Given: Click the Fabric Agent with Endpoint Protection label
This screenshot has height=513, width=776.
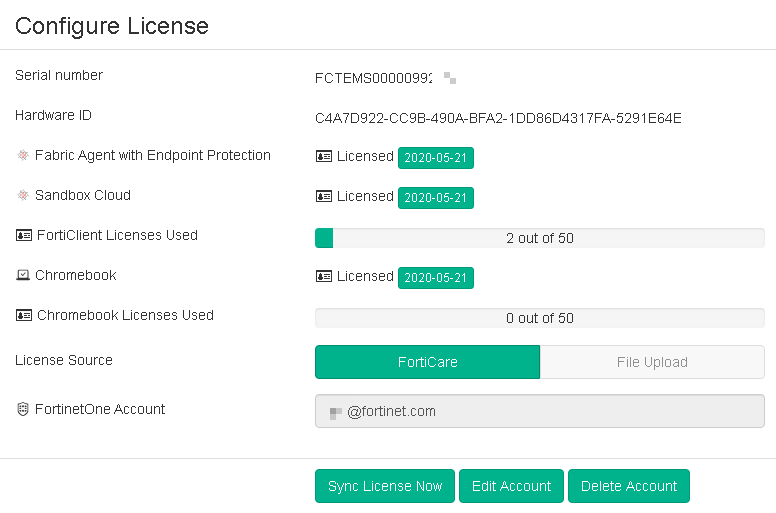Looking at the screenshot, I should [x=153, y=155].
